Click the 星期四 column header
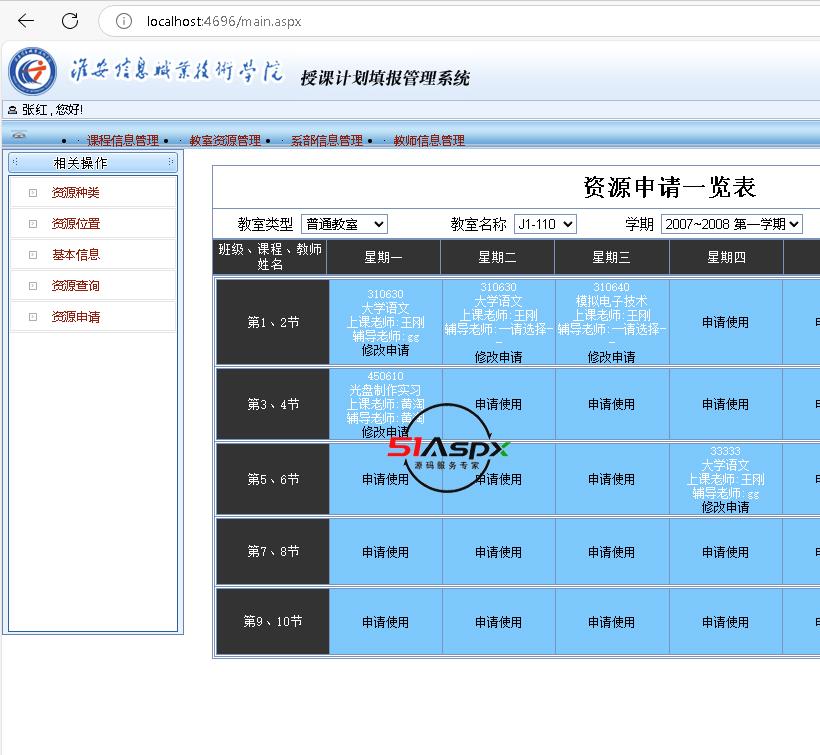The image size is (820, 755). point(726,257)
